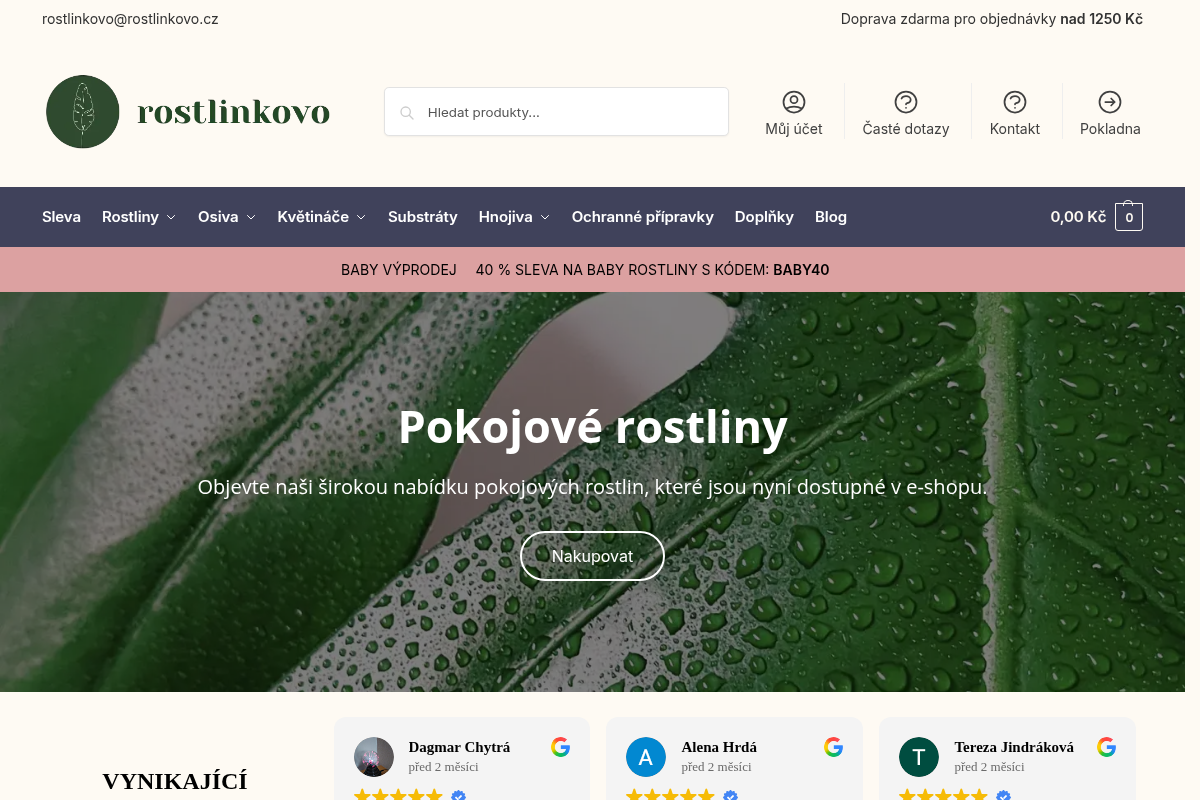This screenshot has width=1200, height=800.
Task: Open the Časté dotazy question icon
Action: 906,102
